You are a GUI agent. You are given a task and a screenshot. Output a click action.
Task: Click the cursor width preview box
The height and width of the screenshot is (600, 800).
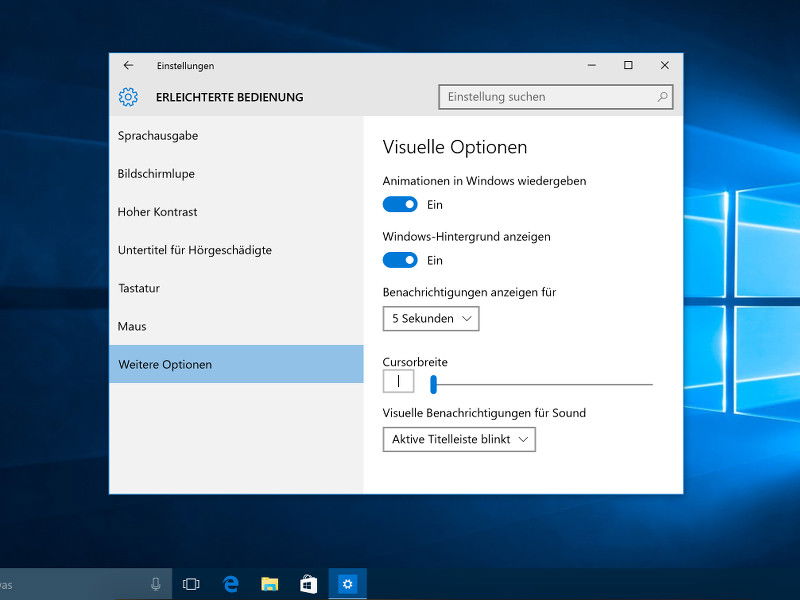pyautogui.click(x=398, y=381)
